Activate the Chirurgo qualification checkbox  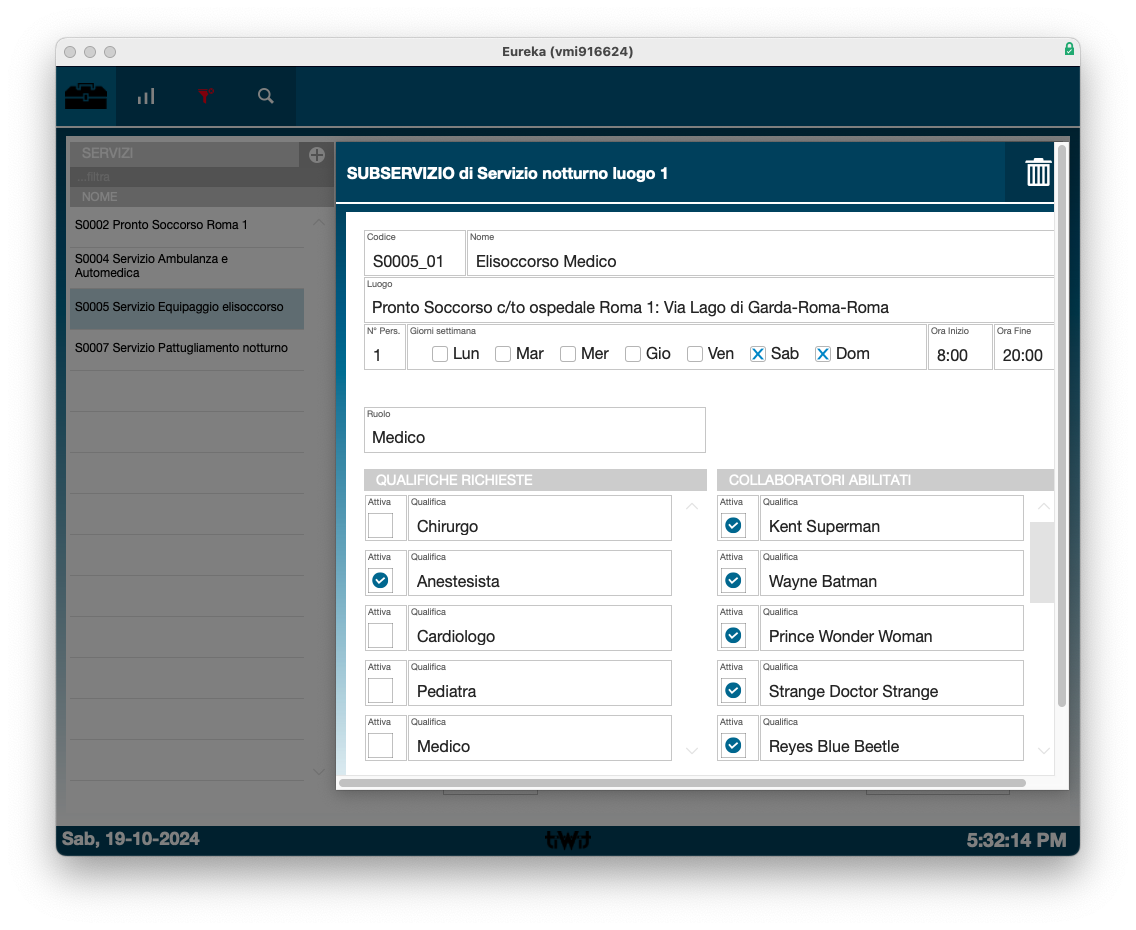pyautogui.click(x=380, y=525)
